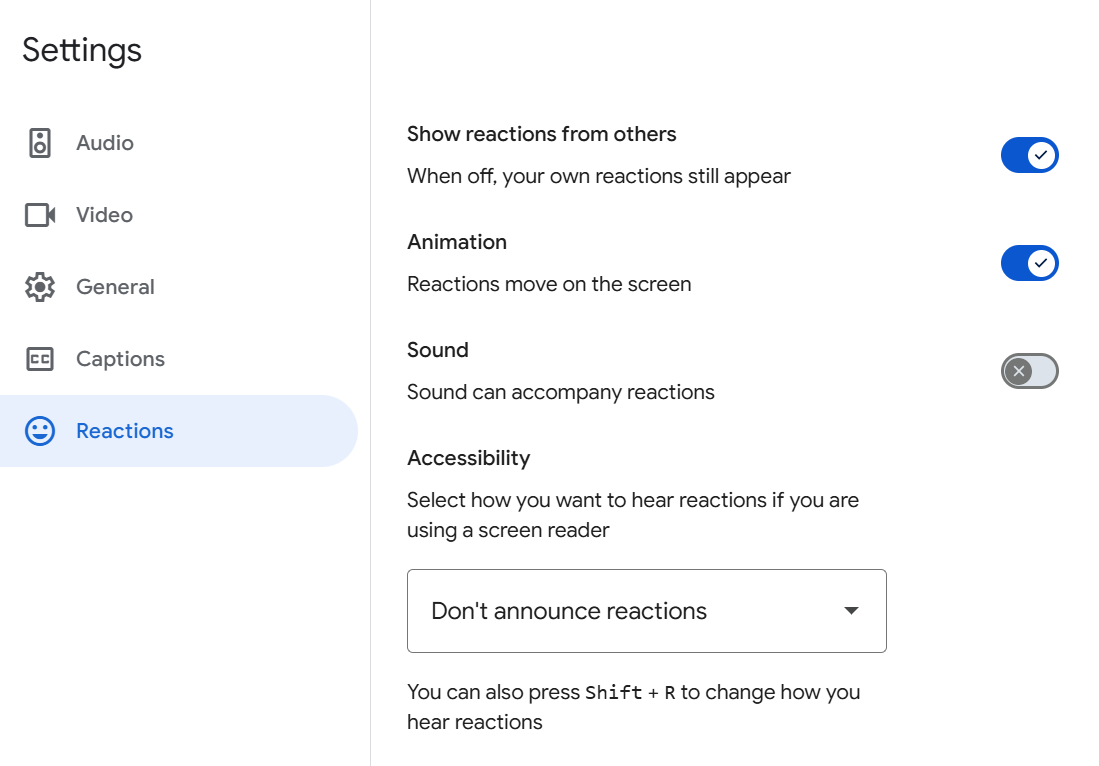The image size is (1099, 766).
Task: Click the Sound setting label
Action: pos(438,350)
